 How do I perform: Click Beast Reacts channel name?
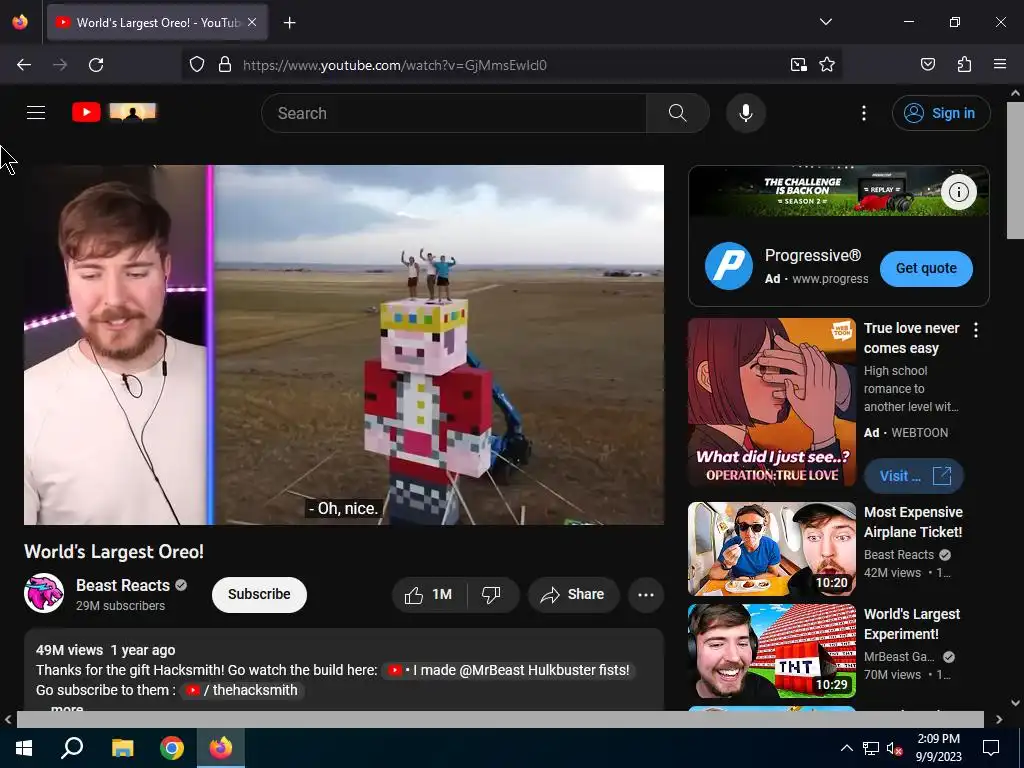pyautogui.click(x=123, y=585)
